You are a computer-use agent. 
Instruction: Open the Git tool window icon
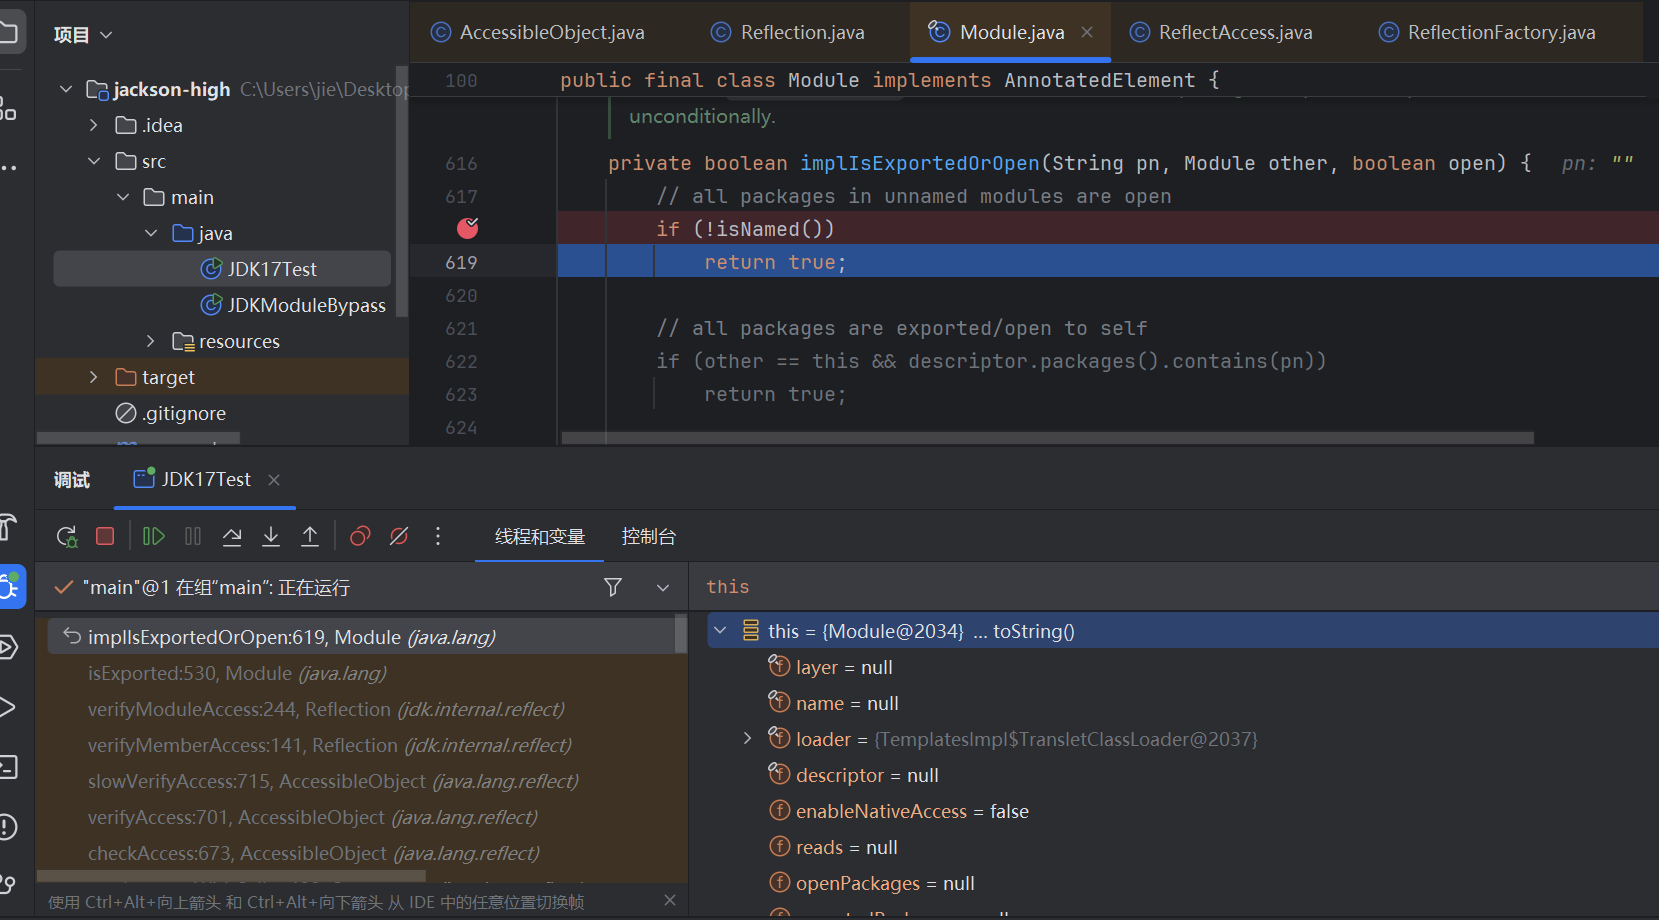click(8, 884)
